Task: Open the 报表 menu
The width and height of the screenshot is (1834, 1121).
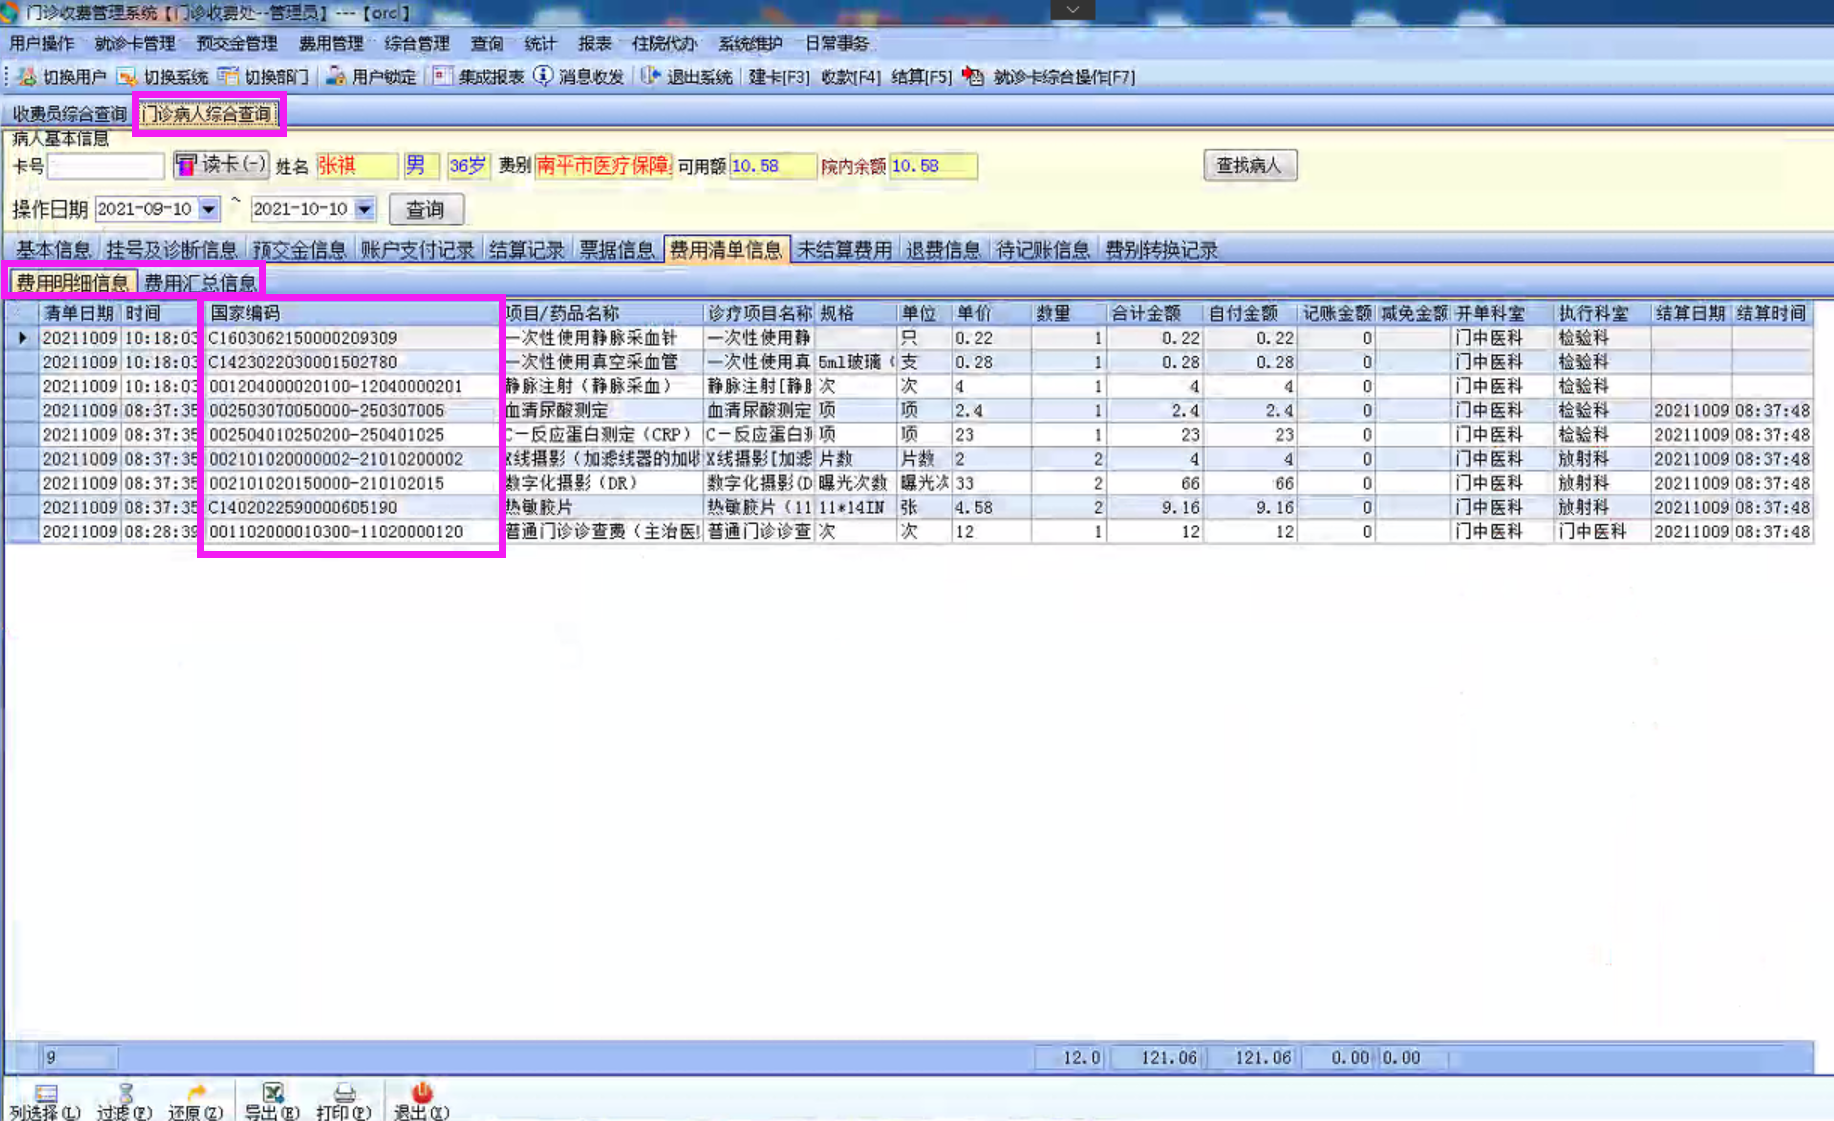Action: coord(595,43)
